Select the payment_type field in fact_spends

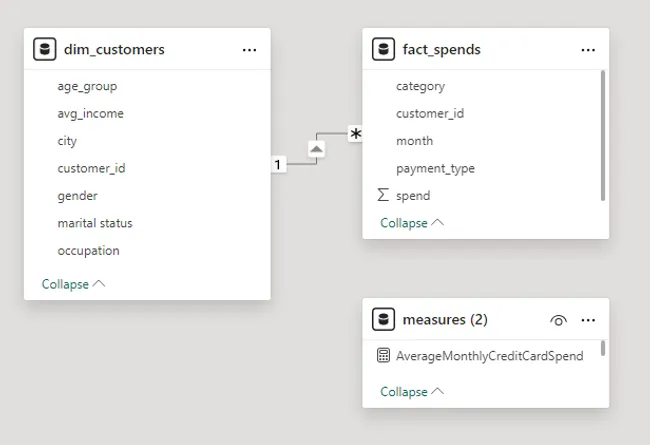click(435, 168)
